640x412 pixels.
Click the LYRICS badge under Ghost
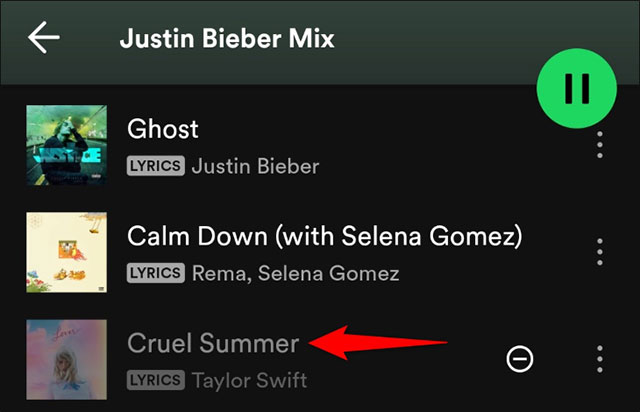tap(155, 165)
